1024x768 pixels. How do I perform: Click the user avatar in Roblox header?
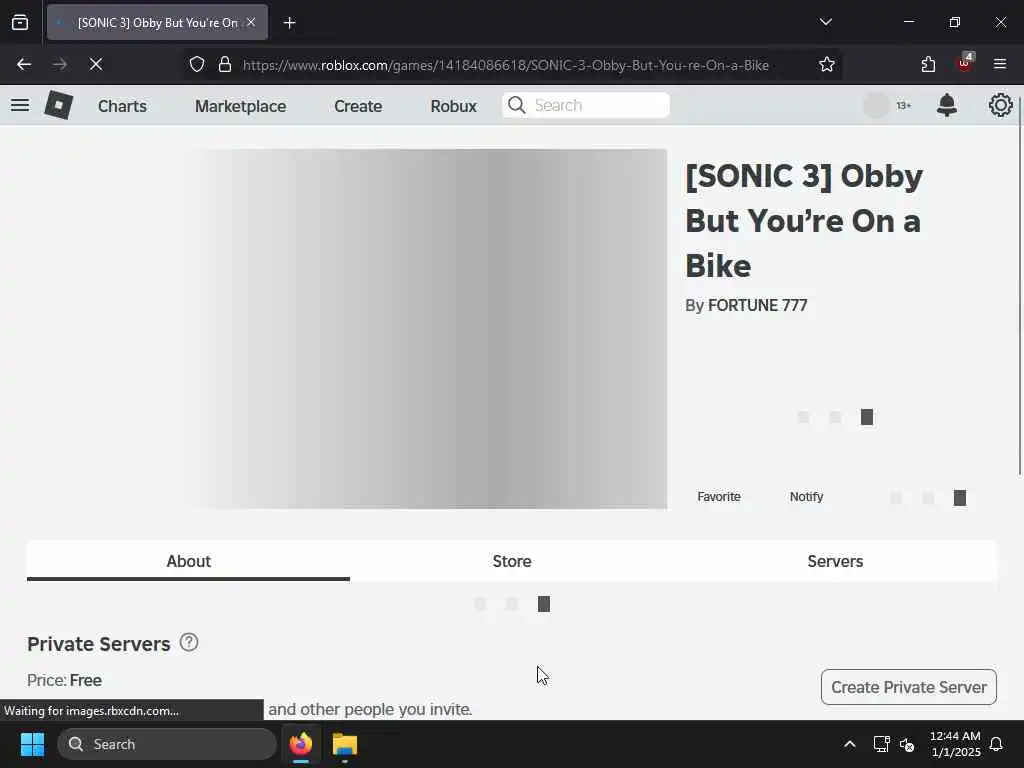876,105
